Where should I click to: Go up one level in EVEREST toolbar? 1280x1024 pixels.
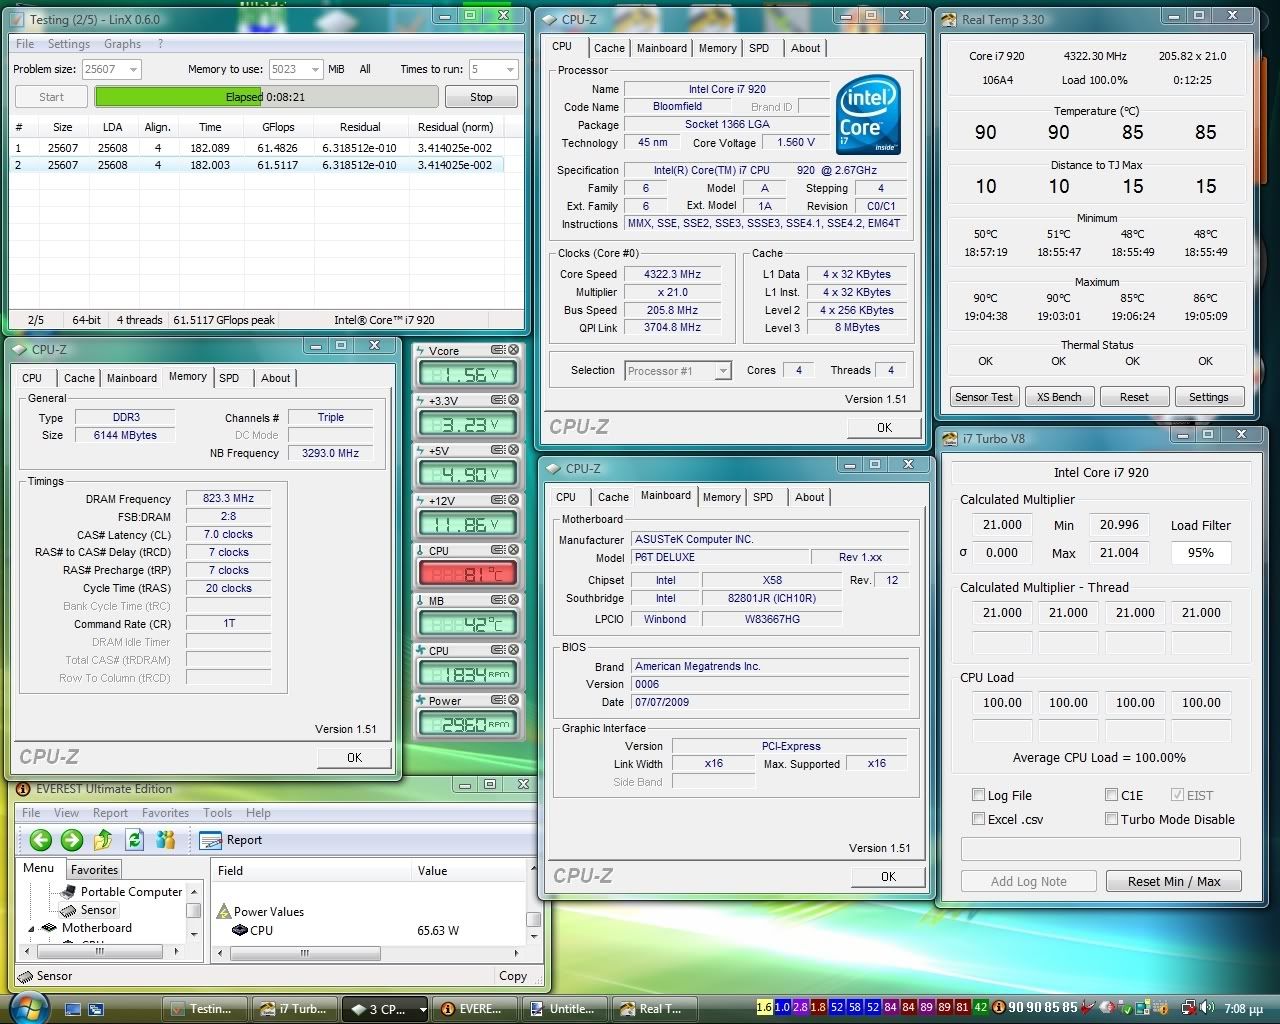[103, 840]
